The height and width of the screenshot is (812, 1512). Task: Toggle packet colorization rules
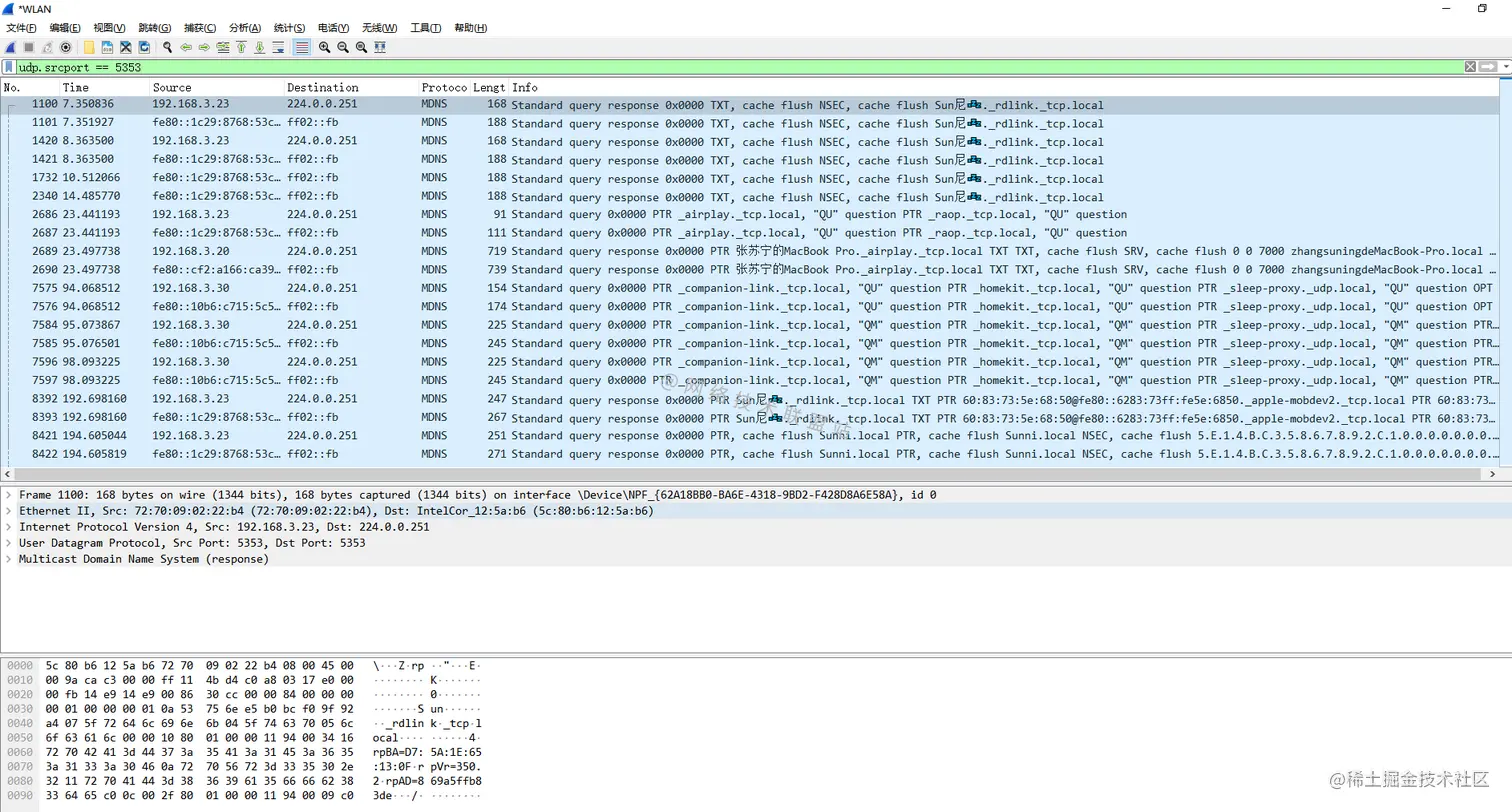click(x=301, y=47)
